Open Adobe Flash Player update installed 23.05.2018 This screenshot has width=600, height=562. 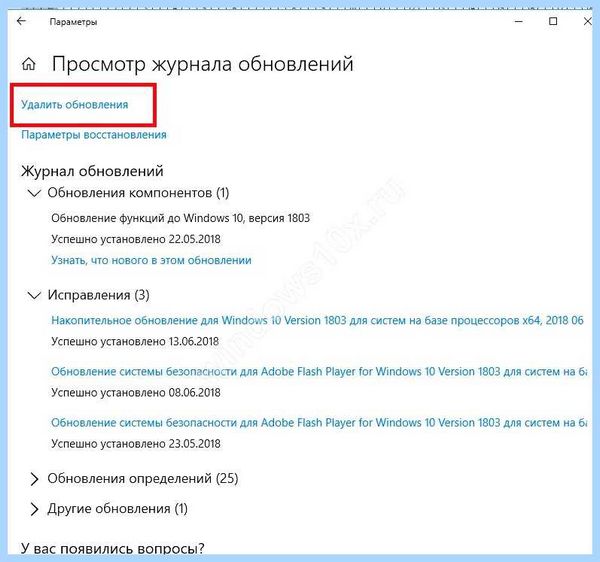point(319,422)
